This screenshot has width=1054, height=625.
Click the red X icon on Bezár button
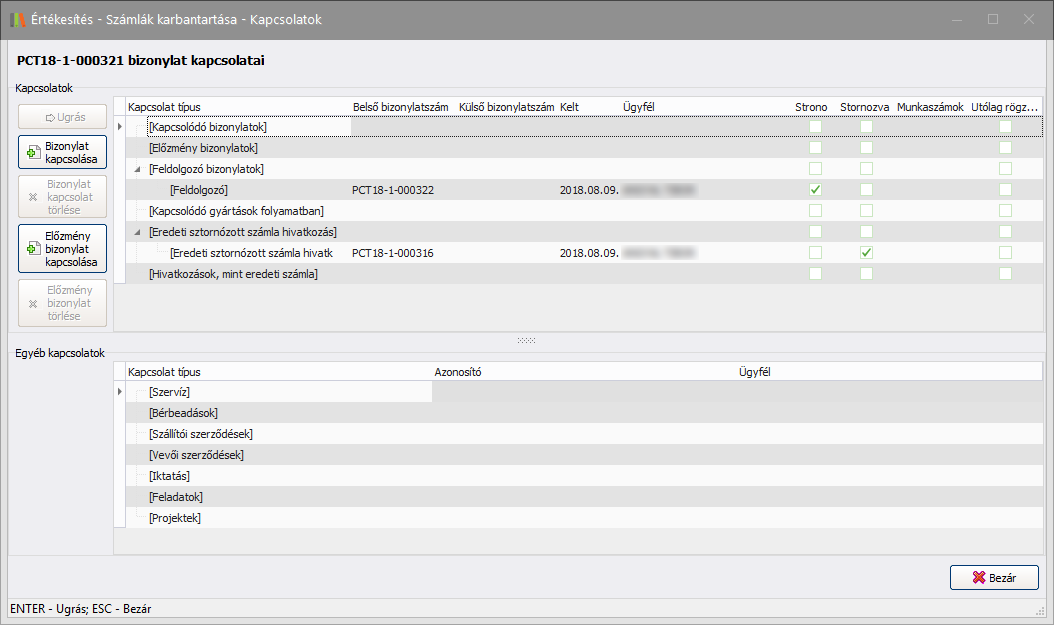coord(979,578)
